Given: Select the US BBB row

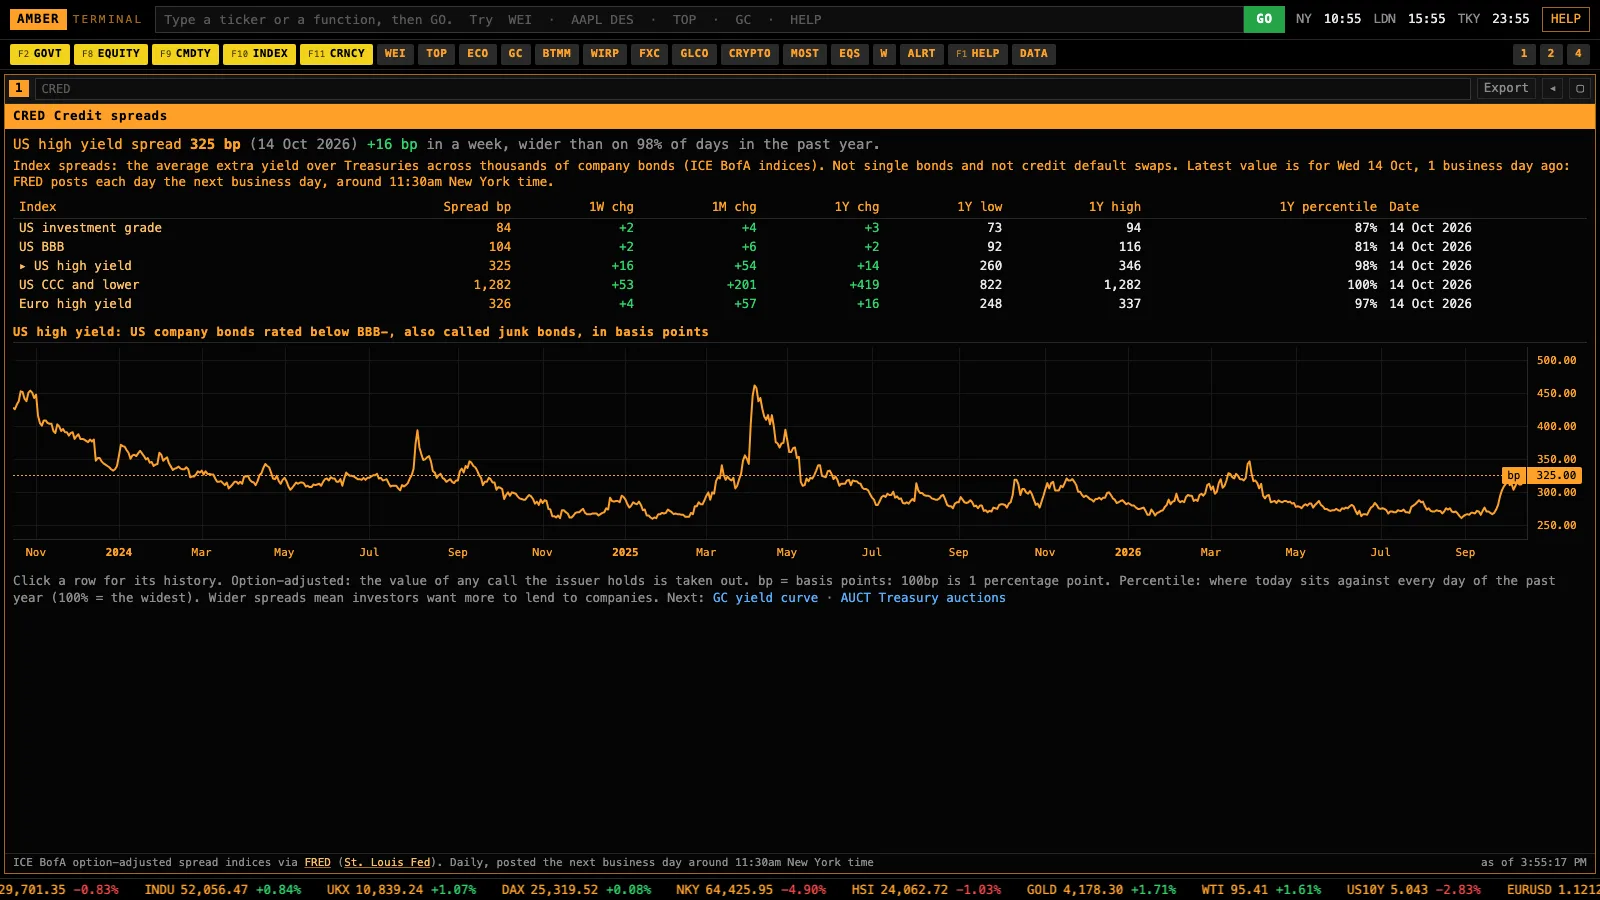Looking at the screenshot, I should coord(800,247).
